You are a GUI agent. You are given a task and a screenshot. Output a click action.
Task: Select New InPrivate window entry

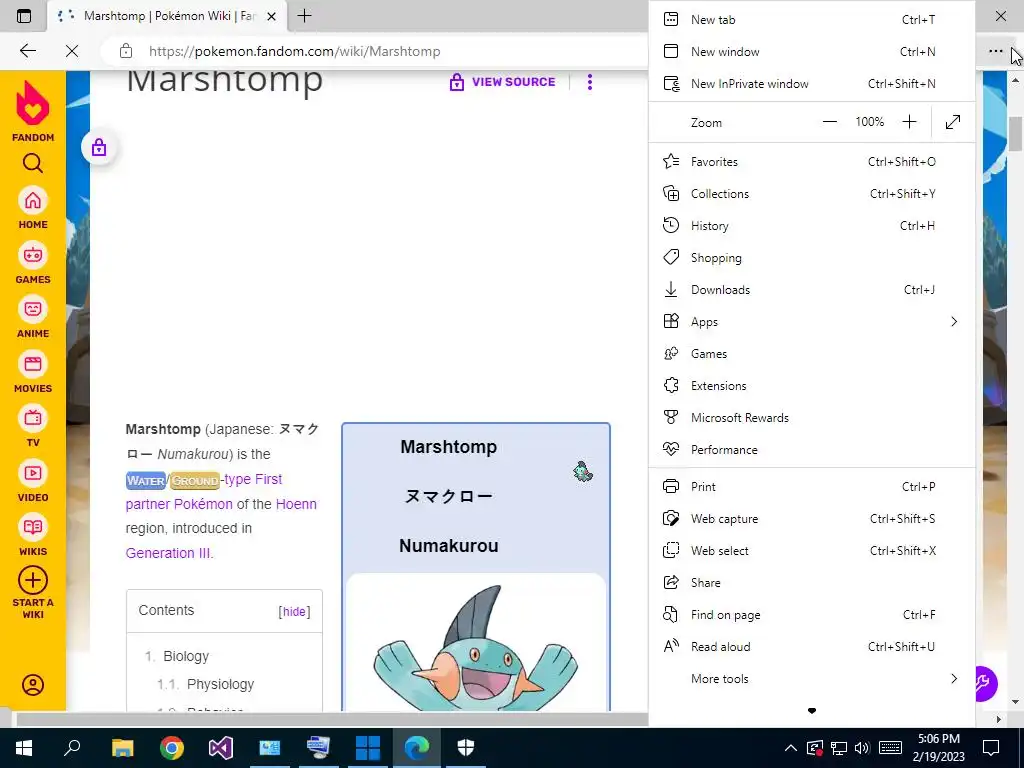pyautogui.click(x=812, y=84)
